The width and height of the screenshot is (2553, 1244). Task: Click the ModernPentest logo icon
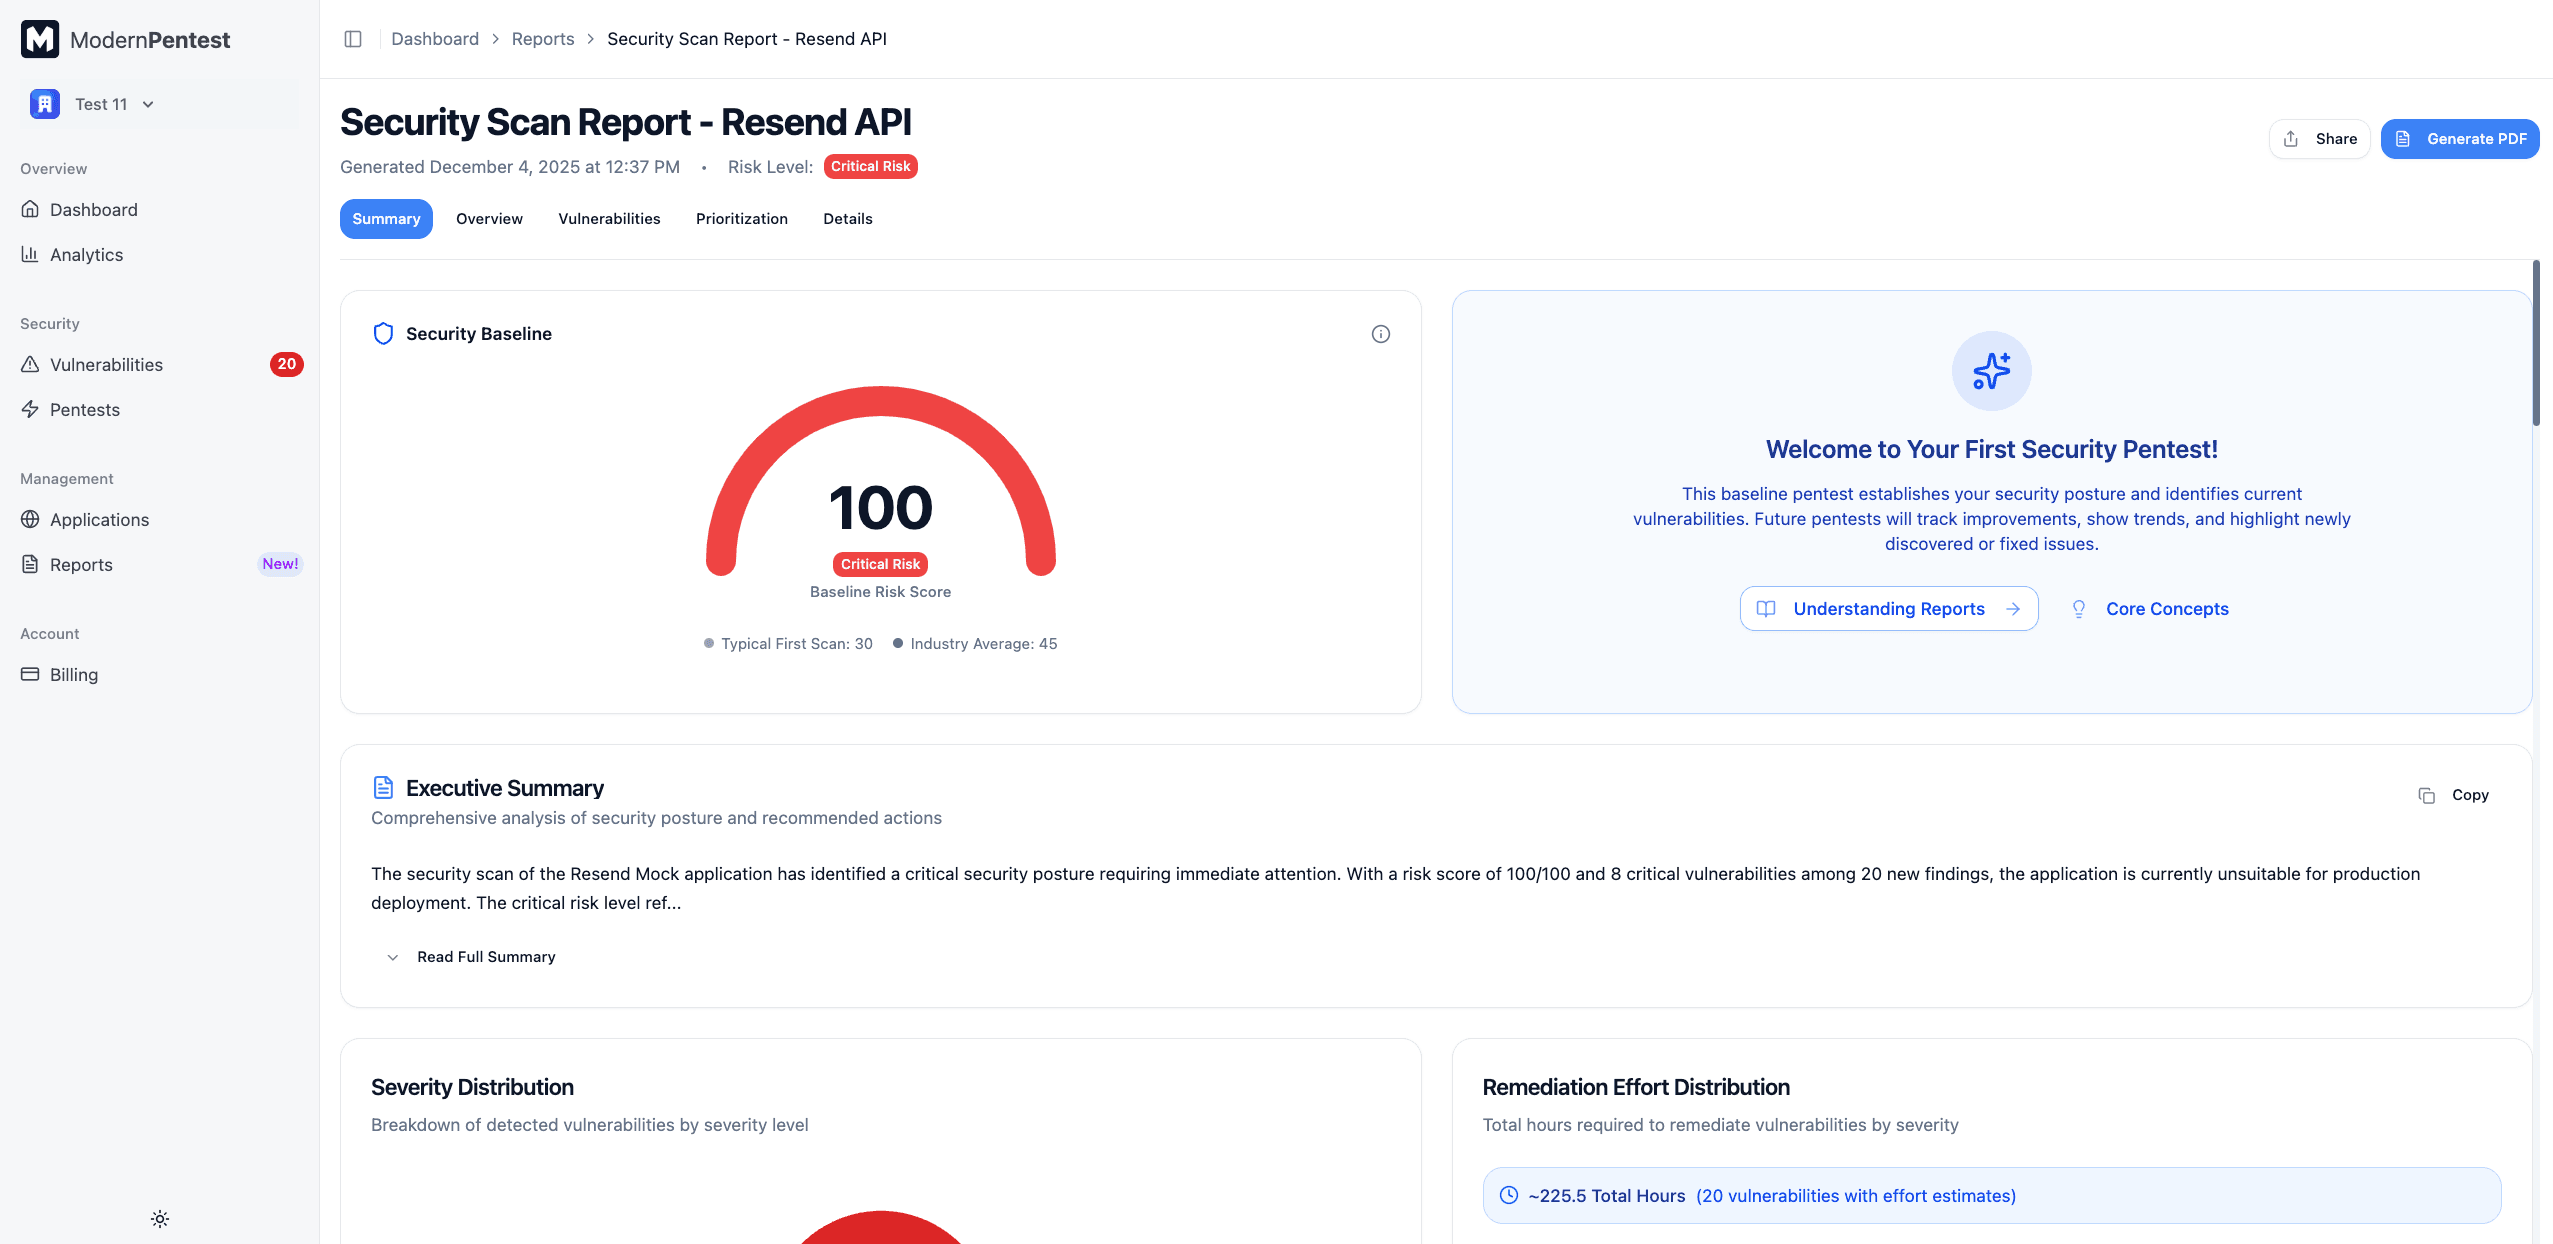tap(39, 39)
